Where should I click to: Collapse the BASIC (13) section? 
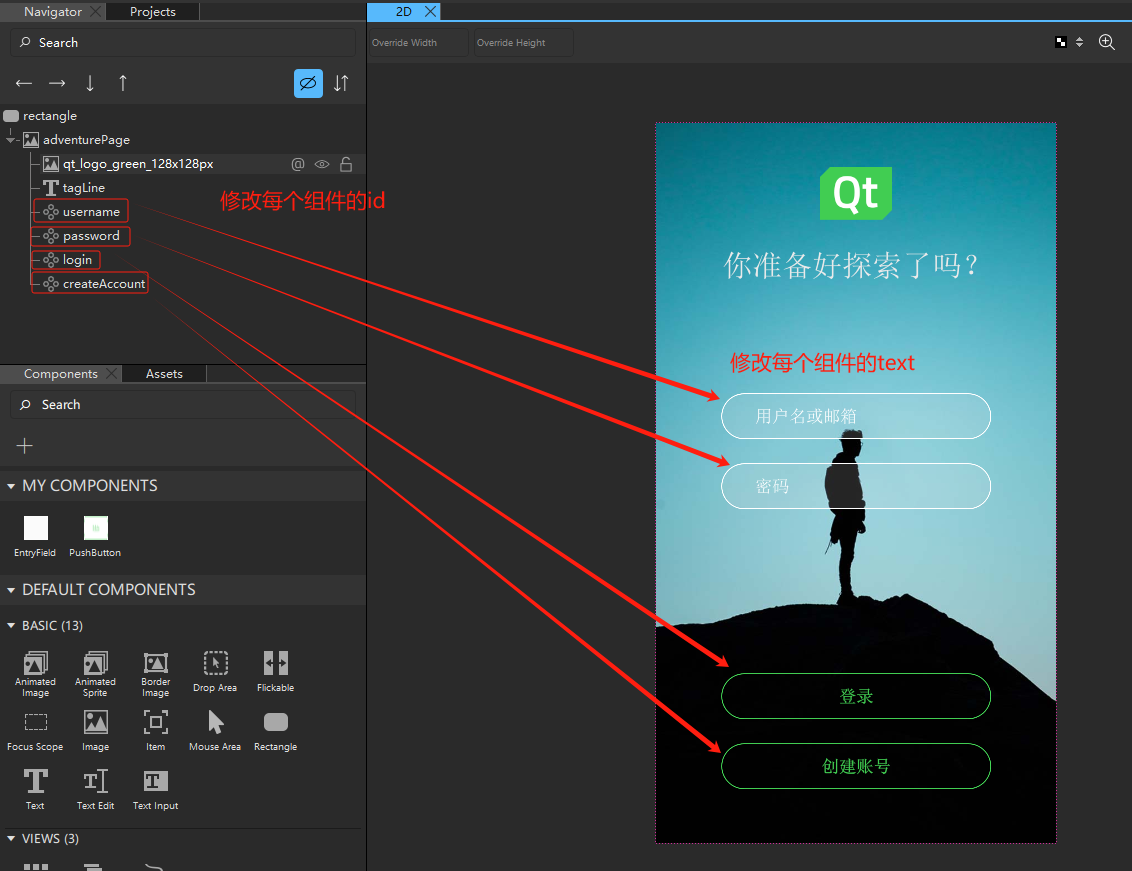11,625
